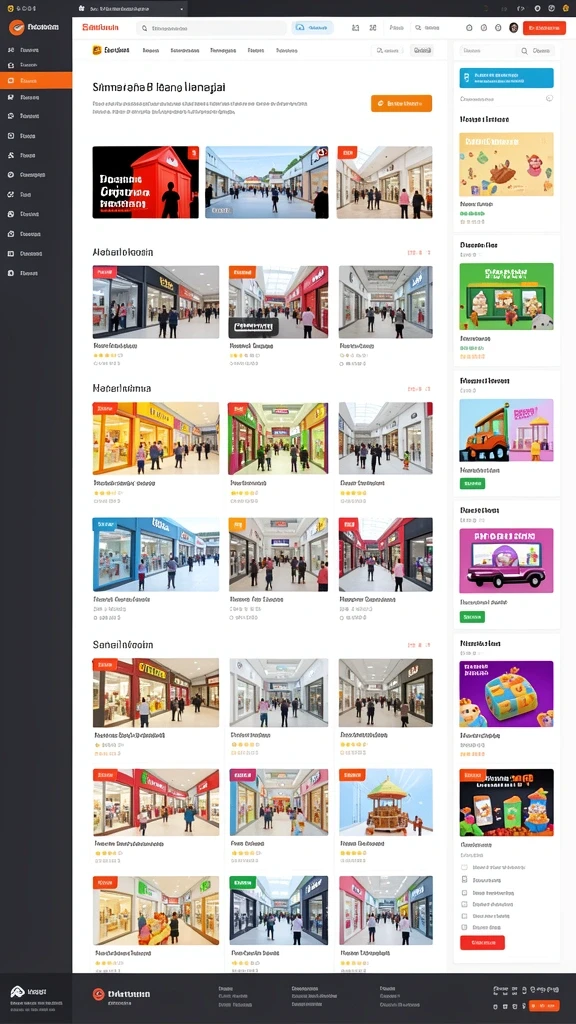Click the green button under orange truck ad

472,483
